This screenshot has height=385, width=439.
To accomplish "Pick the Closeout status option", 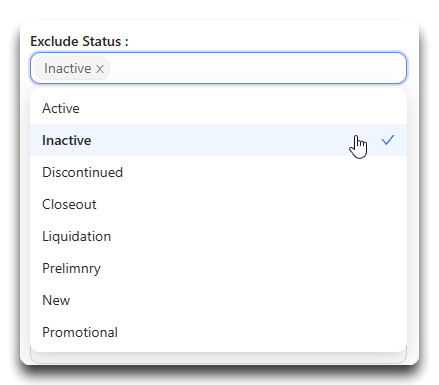I will pyautogui.click(x=218, y=204).
